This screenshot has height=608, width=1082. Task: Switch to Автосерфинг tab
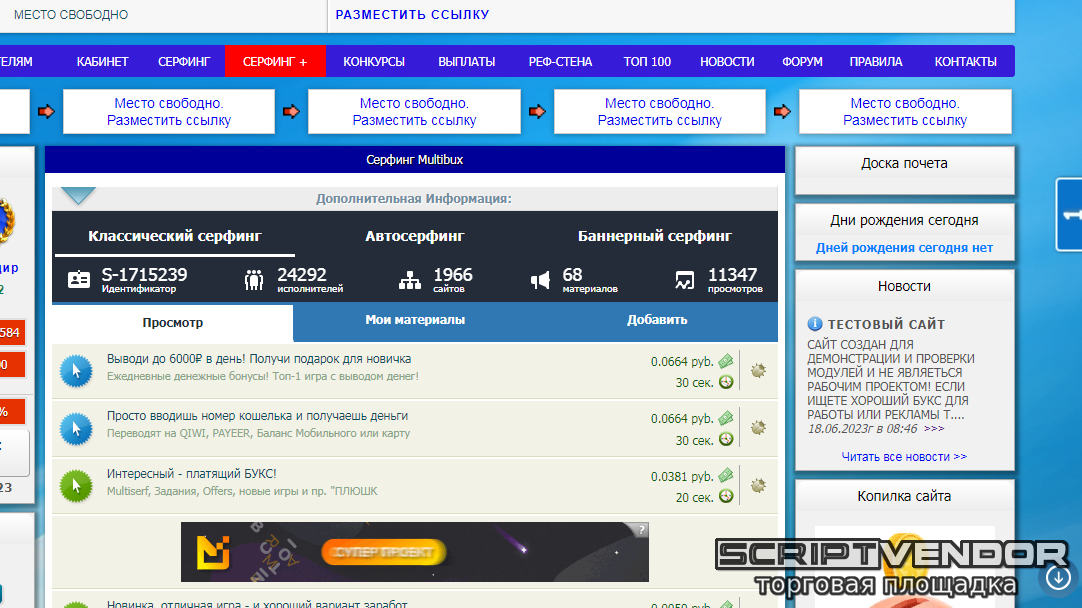point(415,236)
